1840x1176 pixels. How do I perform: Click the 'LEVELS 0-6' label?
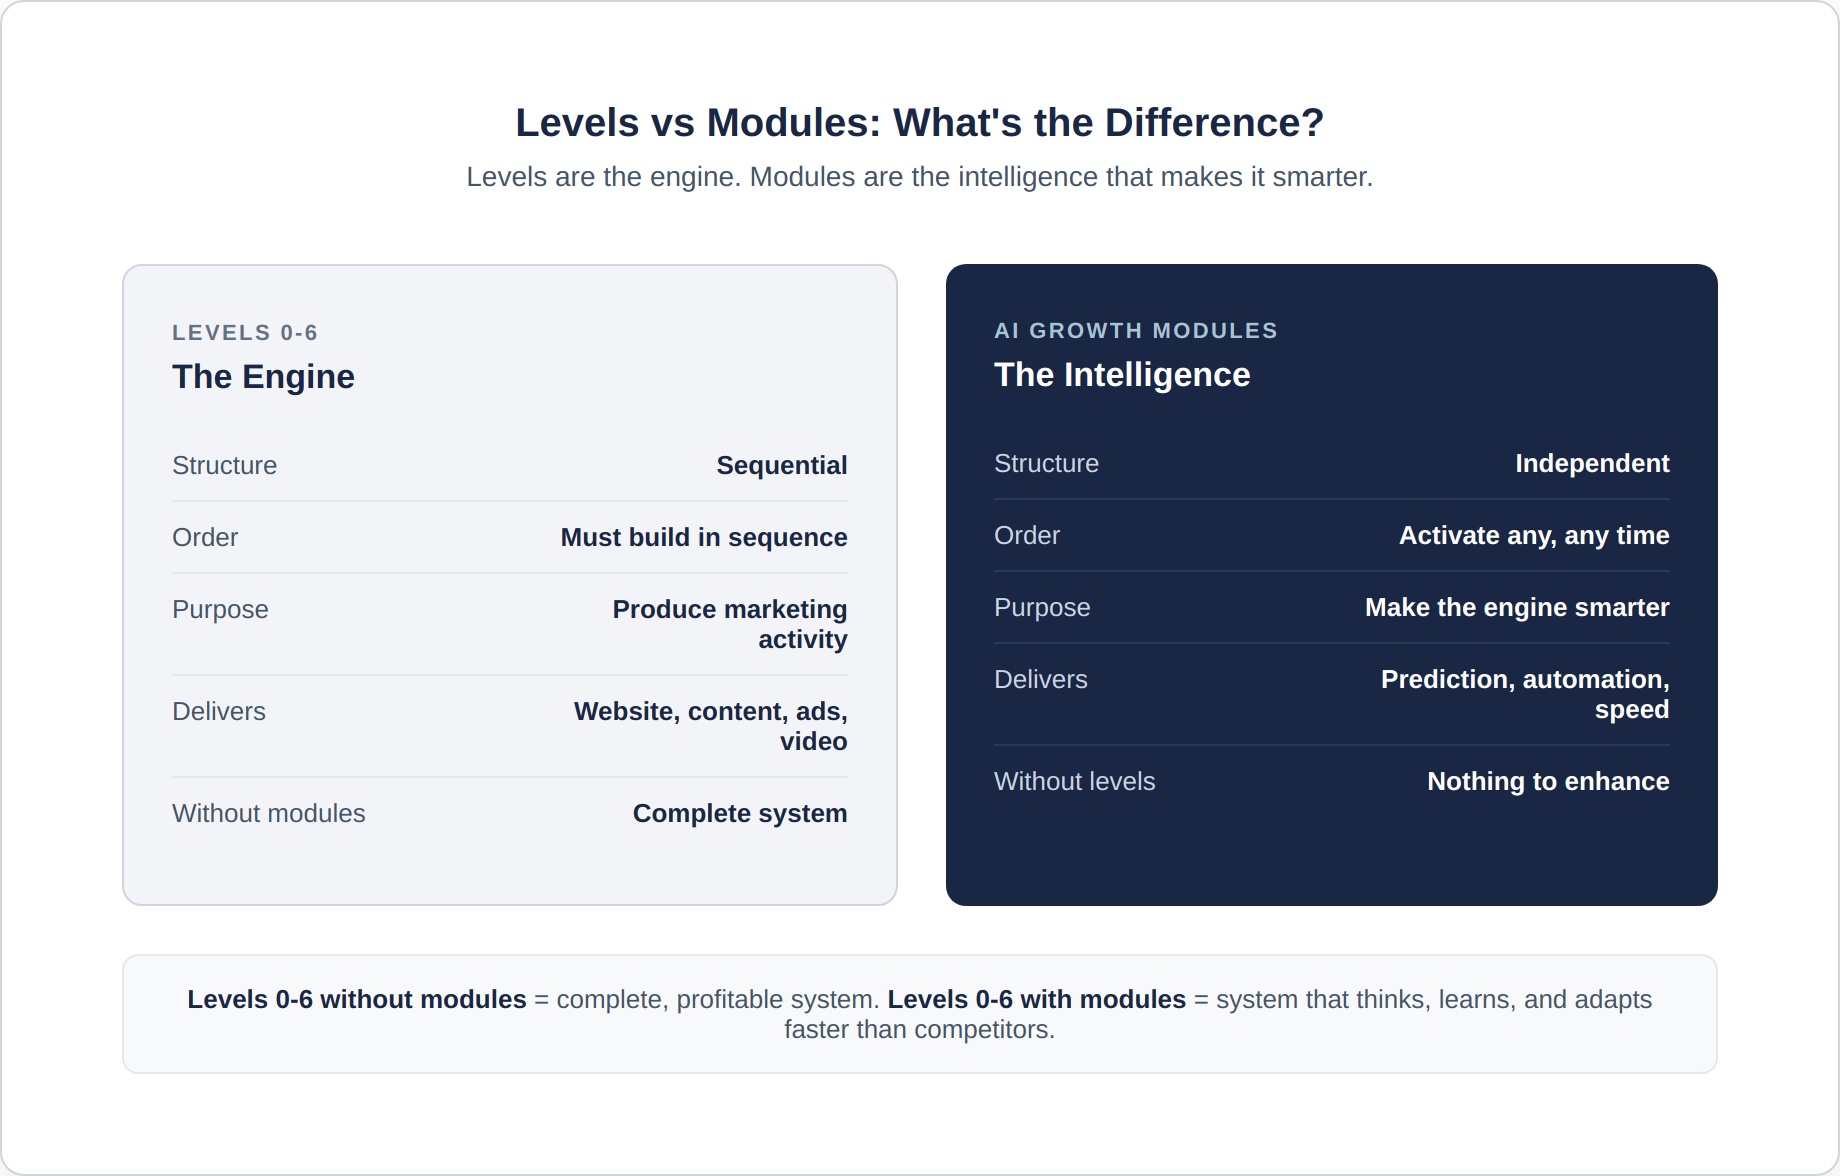(245, 333)
